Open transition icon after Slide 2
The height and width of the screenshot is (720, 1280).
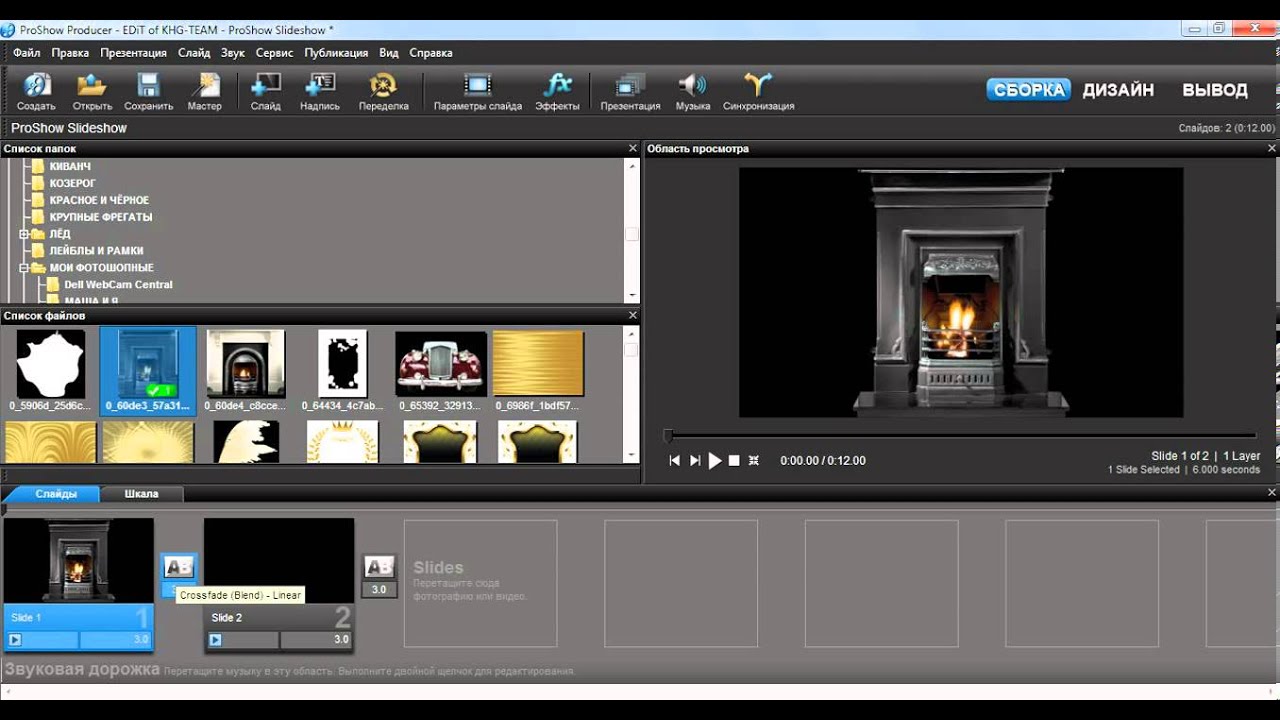tap(379, 567)
